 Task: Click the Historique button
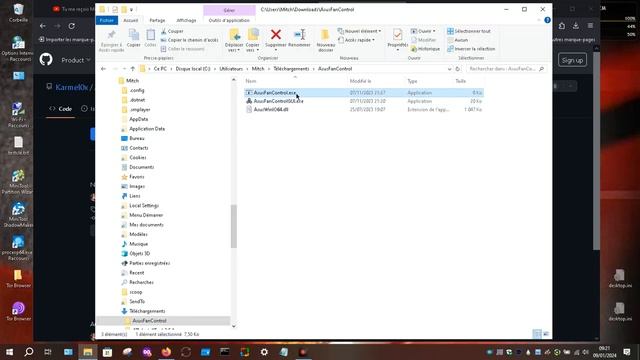point(425,49)
